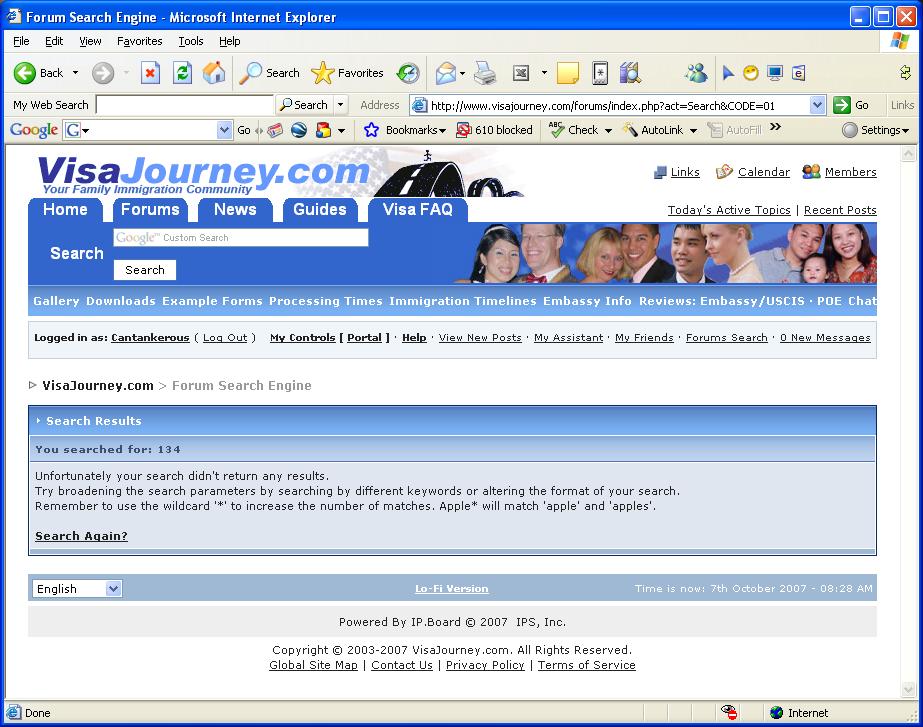Open the IE Search pane
Image resolution: width=923 pixels, height=727 pixels.
pos(270,73)
